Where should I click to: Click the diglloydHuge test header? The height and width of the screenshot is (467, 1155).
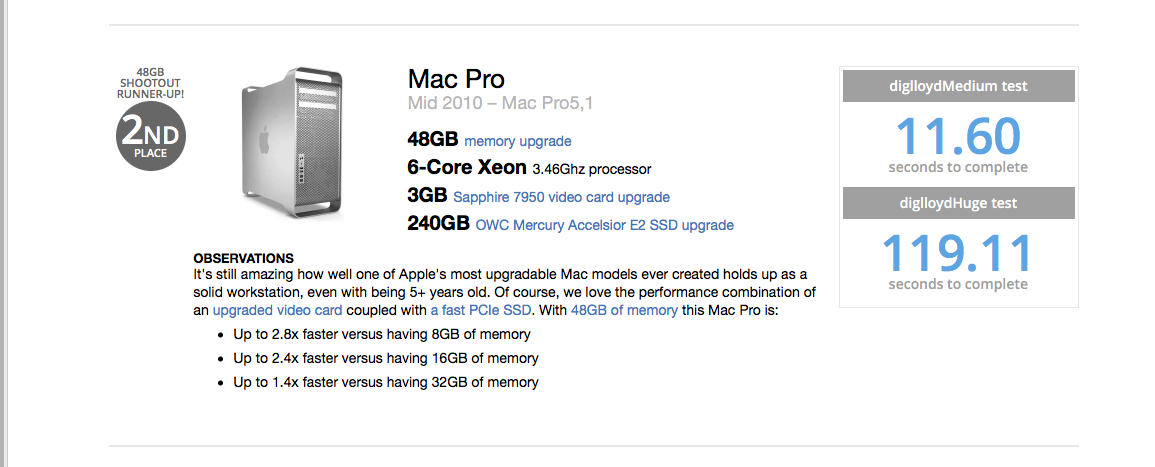[958, 203]
